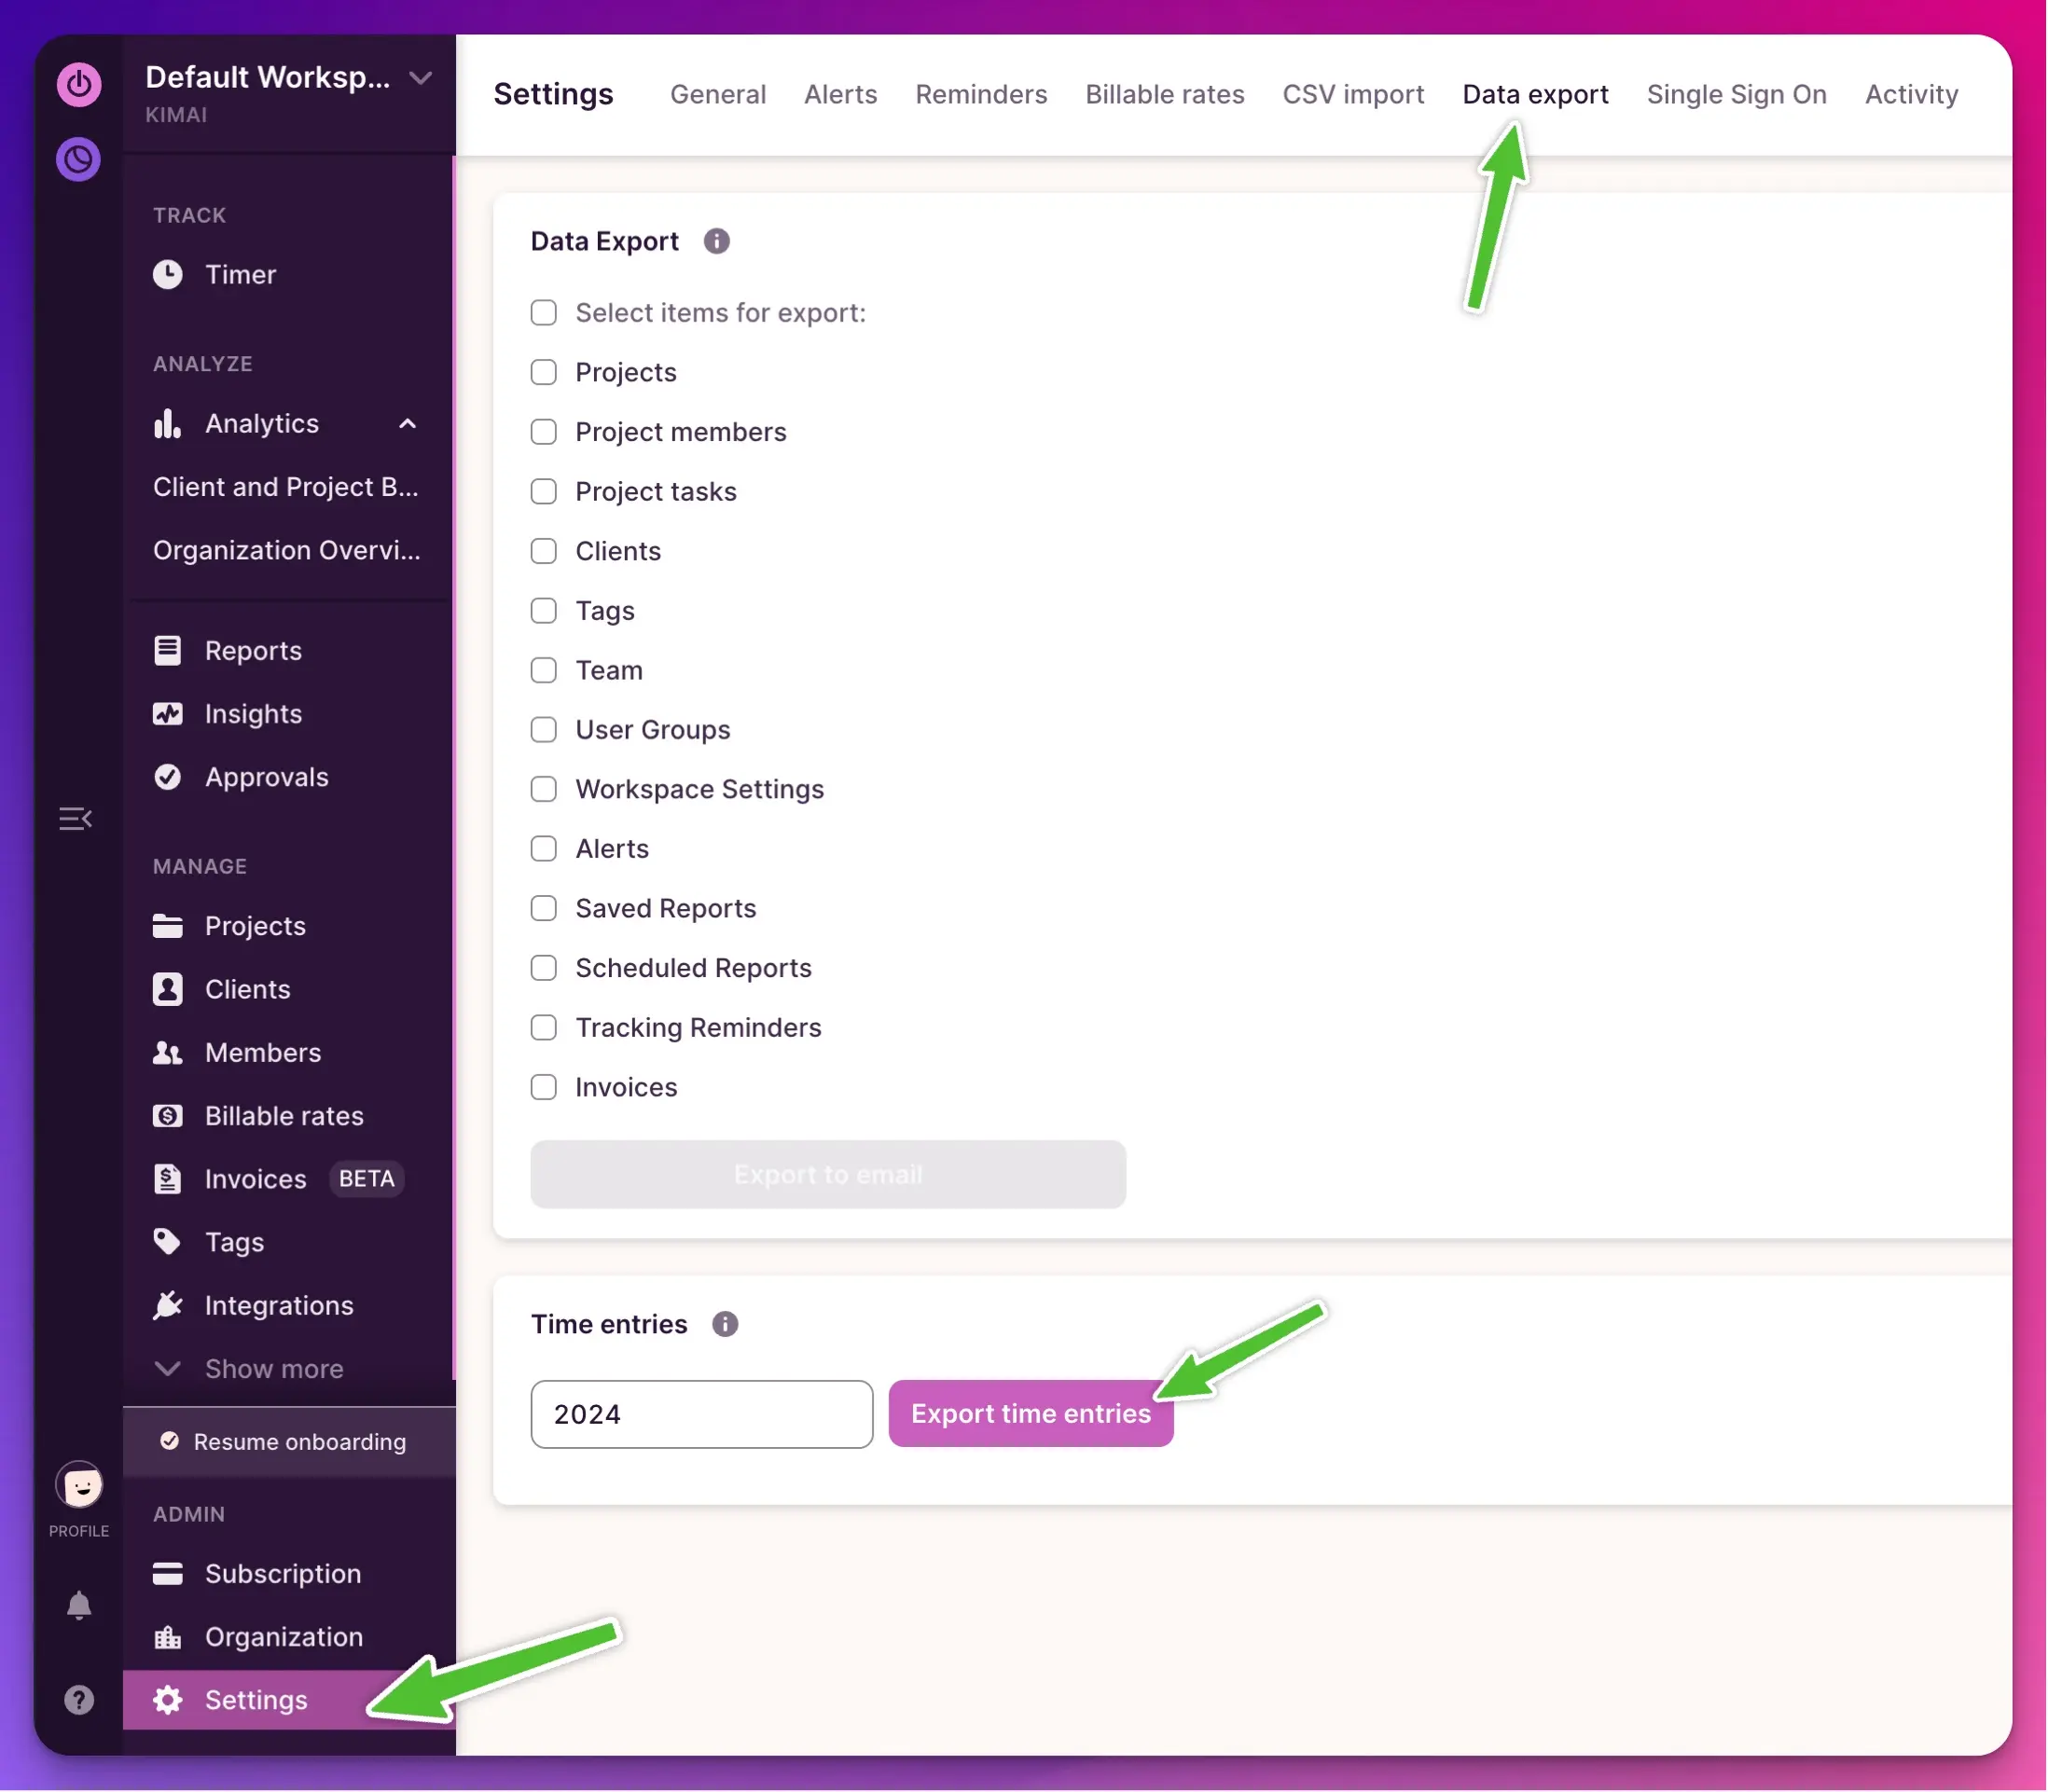Collapse the Analytics section chevron
This screenshot has height=1792, width=2048.
[x=407, y=424]
